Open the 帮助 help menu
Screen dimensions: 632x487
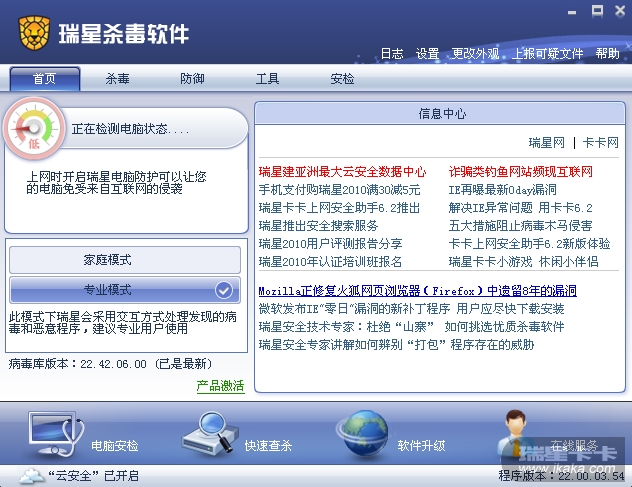[x=607, y=54]
